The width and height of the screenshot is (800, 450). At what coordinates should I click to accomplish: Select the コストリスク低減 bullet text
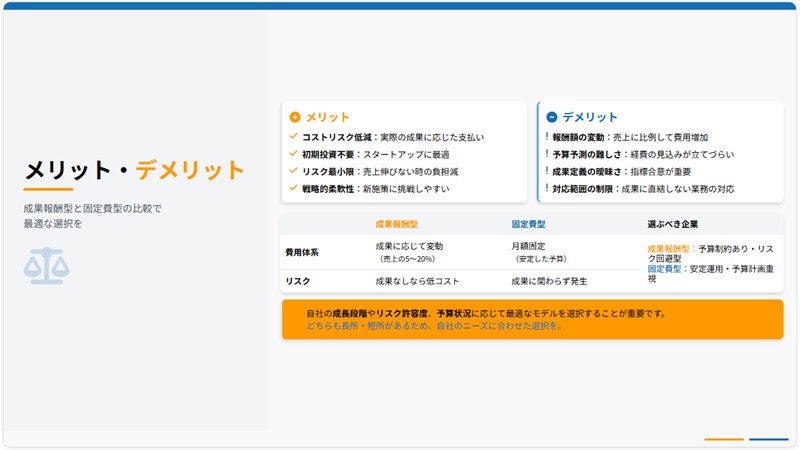coord(393,137)
